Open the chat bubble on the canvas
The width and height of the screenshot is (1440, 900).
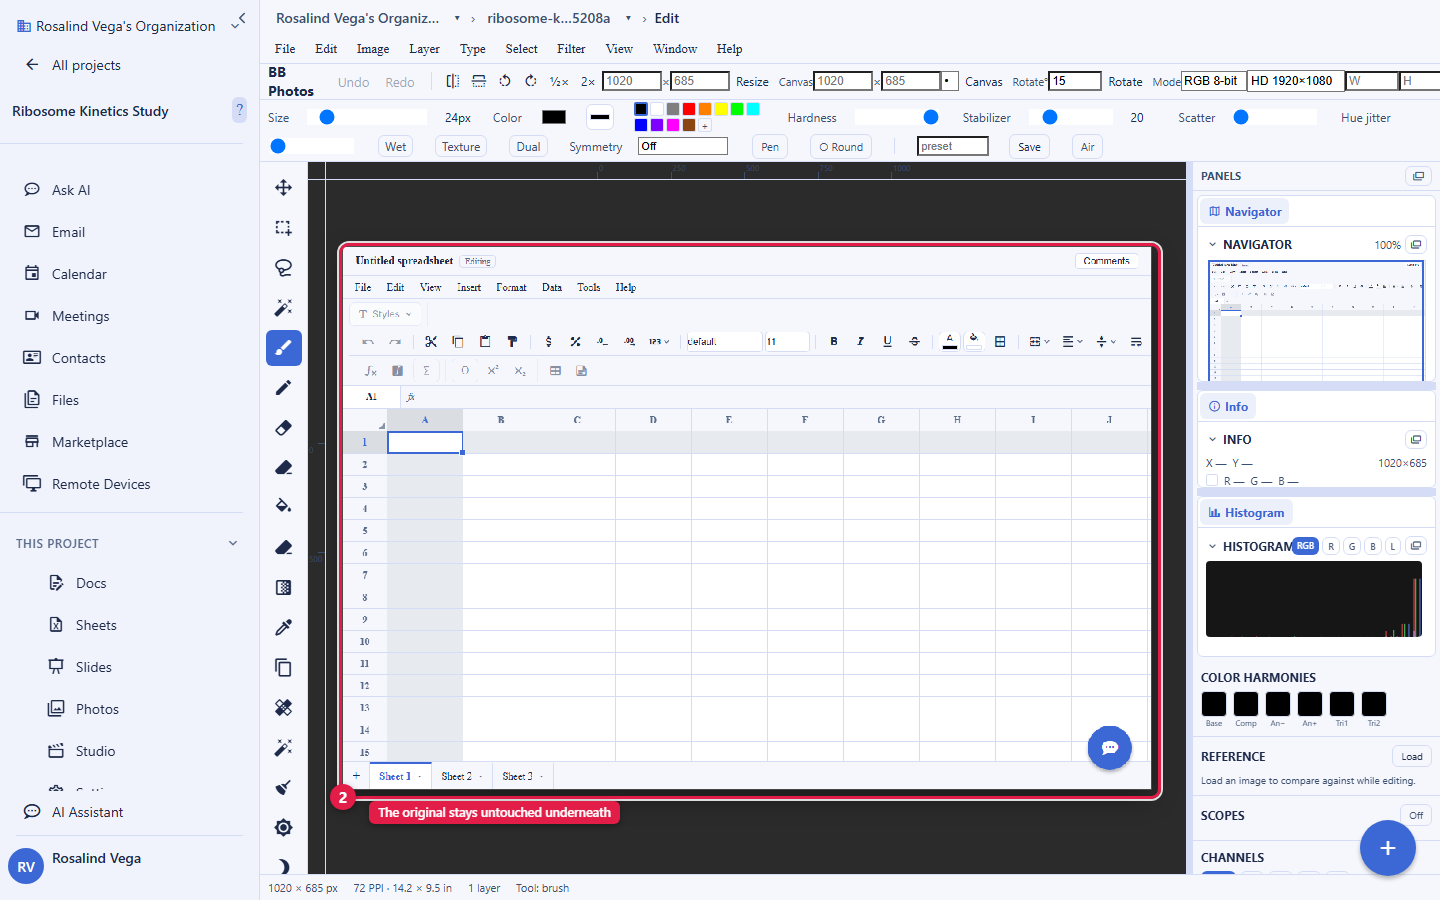(x=1110, y=748)
